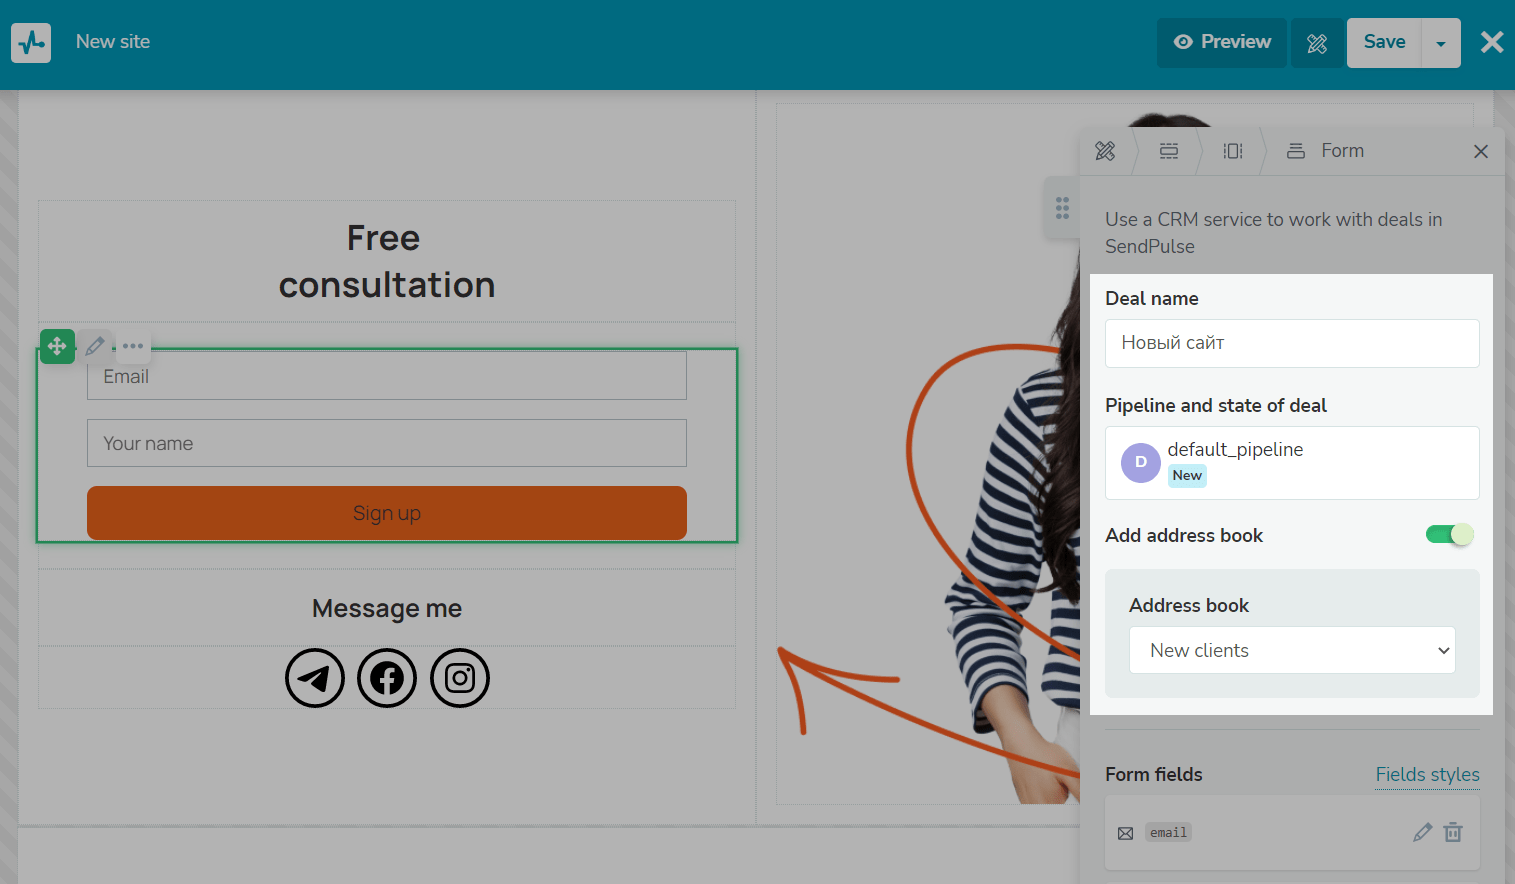The width and height of the screenshot is (1515, 884).
Task: Edit form using pencil icon
Action: click(x=95, y=346)
